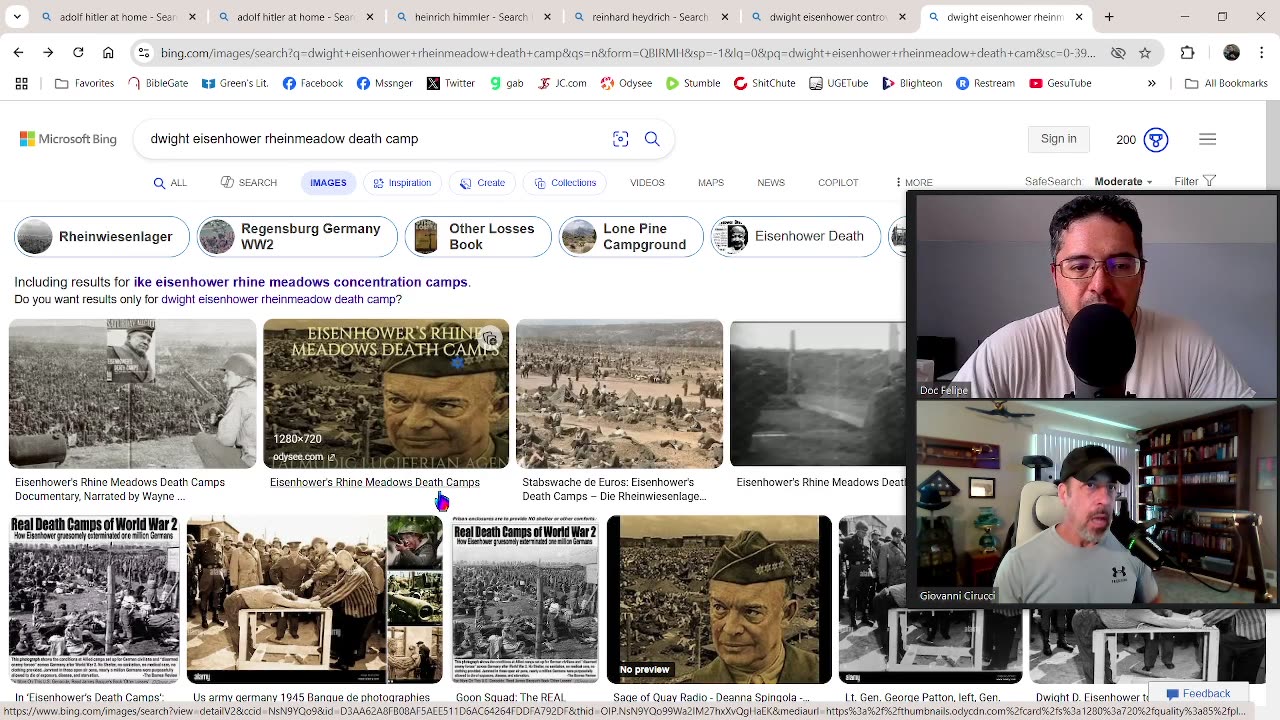Screen dimensions: 1280x720
Task: Open the Stumble bookmark
Action: tap(693, 83)
